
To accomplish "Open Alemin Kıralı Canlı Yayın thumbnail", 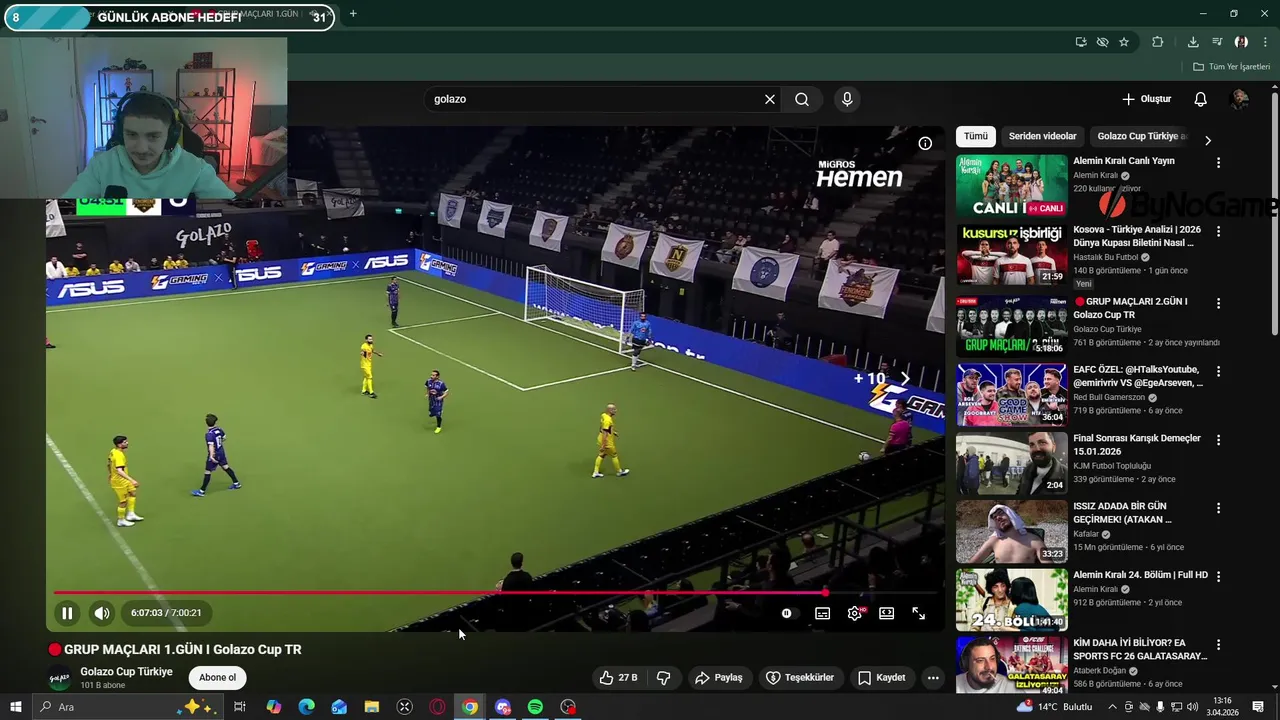I will (x=1011, y=186).
